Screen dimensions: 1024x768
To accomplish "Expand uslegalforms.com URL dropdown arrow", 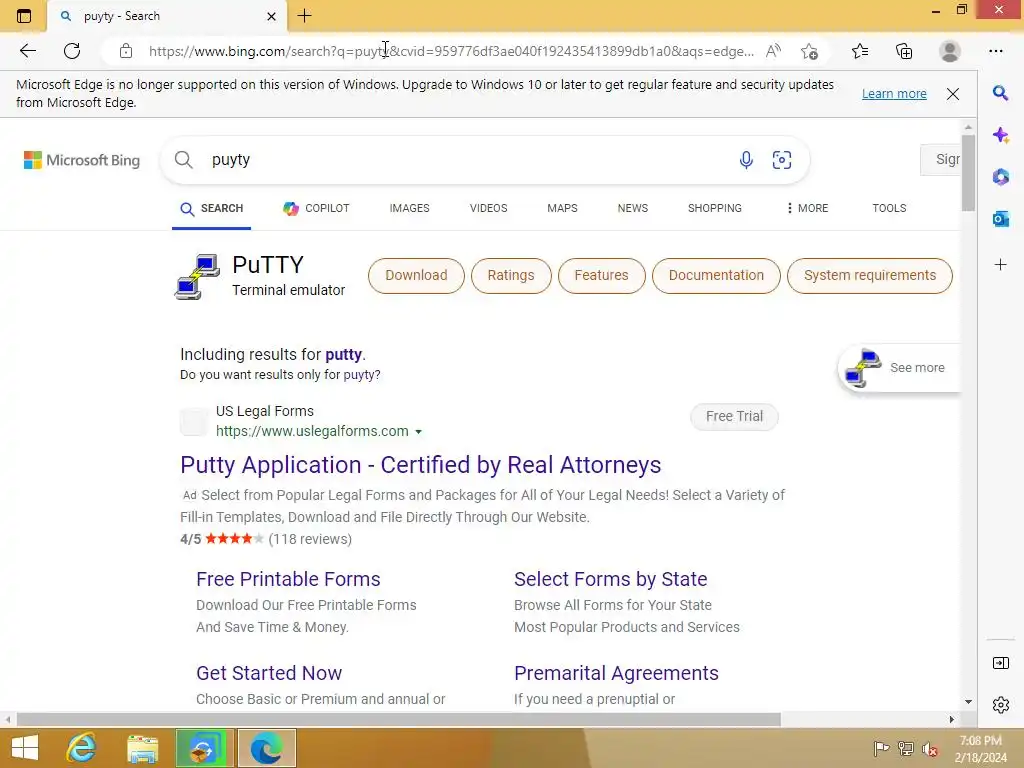I will click(x=419, y=432).
